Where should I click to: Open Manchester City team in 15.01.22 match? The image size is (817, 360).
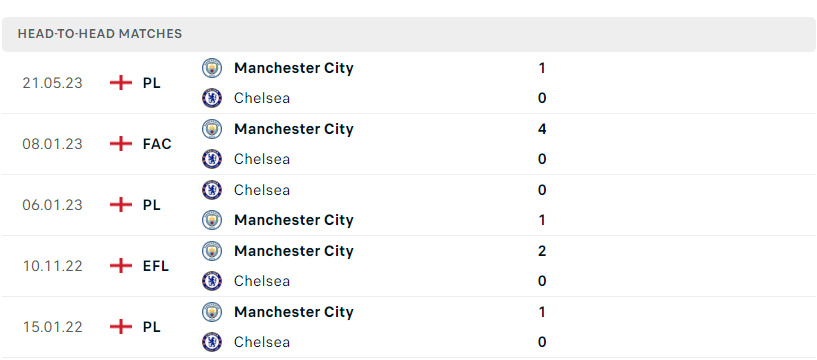(294, 312)
